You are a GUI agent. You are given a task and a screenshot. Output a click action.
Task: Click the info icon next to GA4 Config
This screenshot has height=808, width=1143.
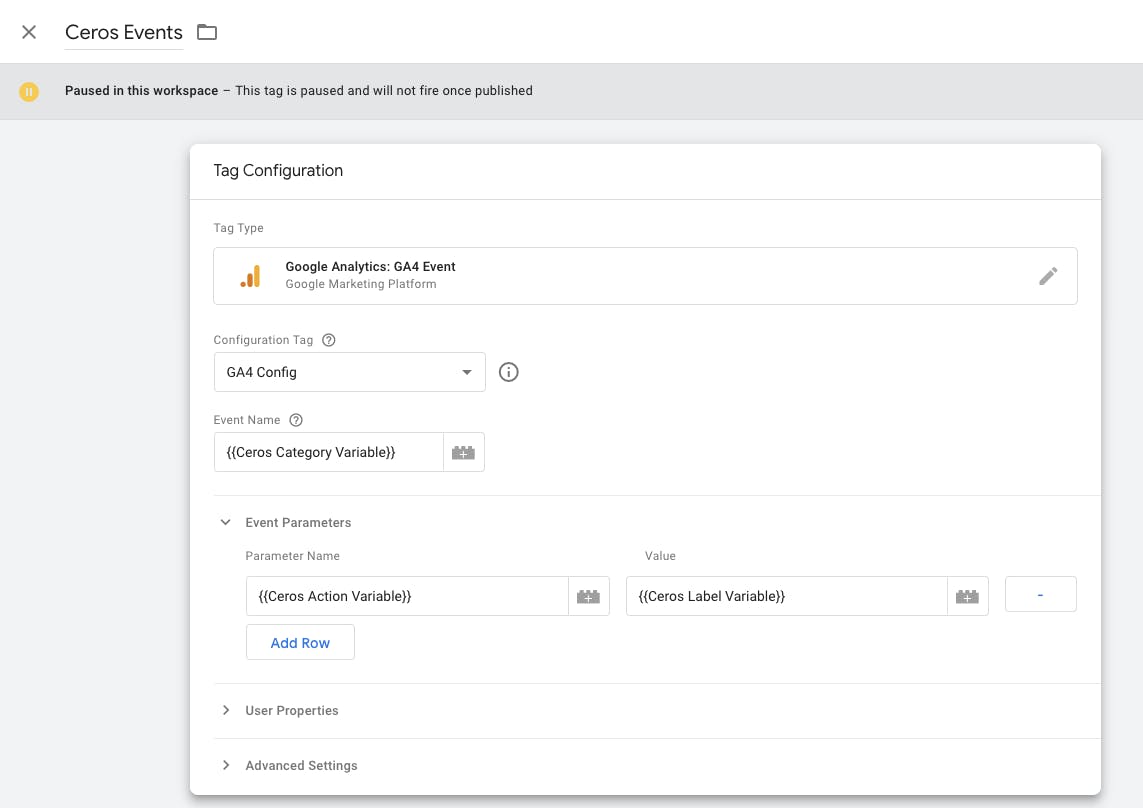(x=508, y=372)
